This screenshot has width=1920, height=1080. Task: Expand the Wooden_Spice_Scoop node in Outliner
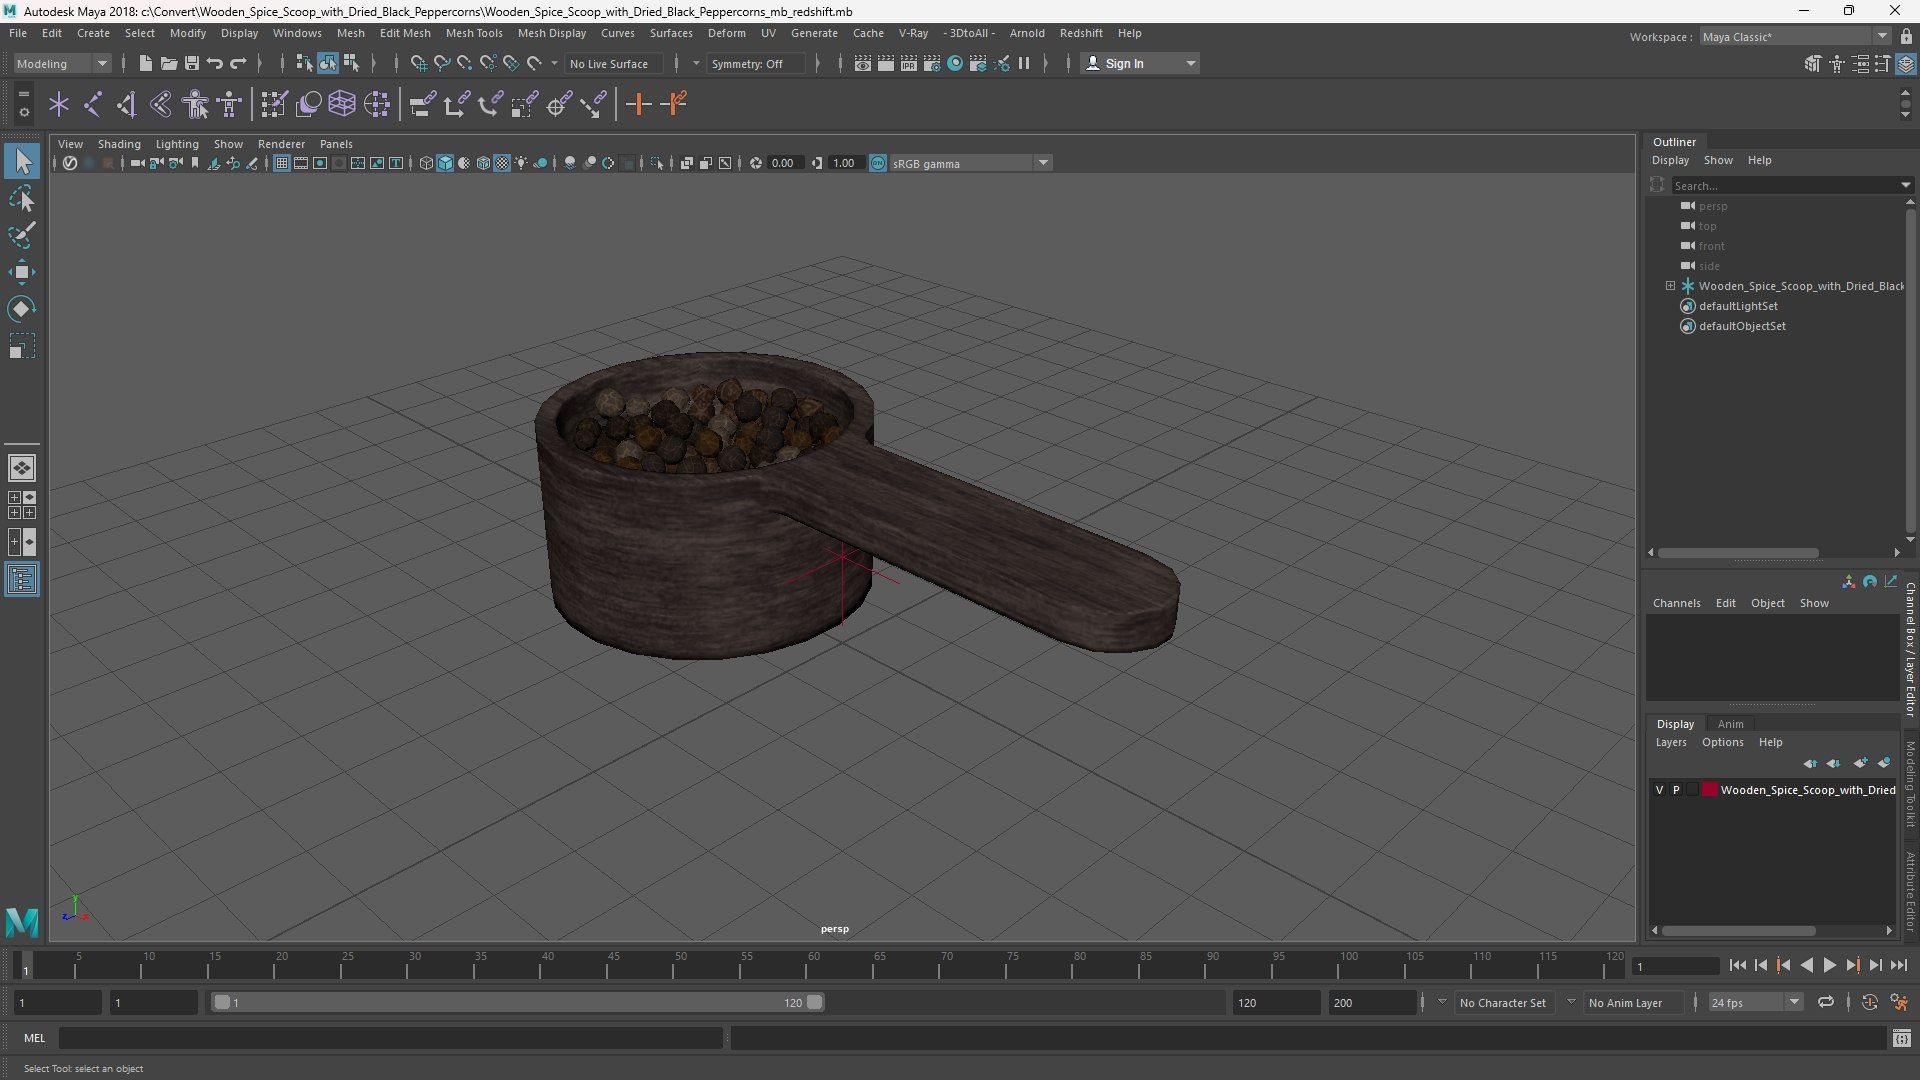[1670, 286]
